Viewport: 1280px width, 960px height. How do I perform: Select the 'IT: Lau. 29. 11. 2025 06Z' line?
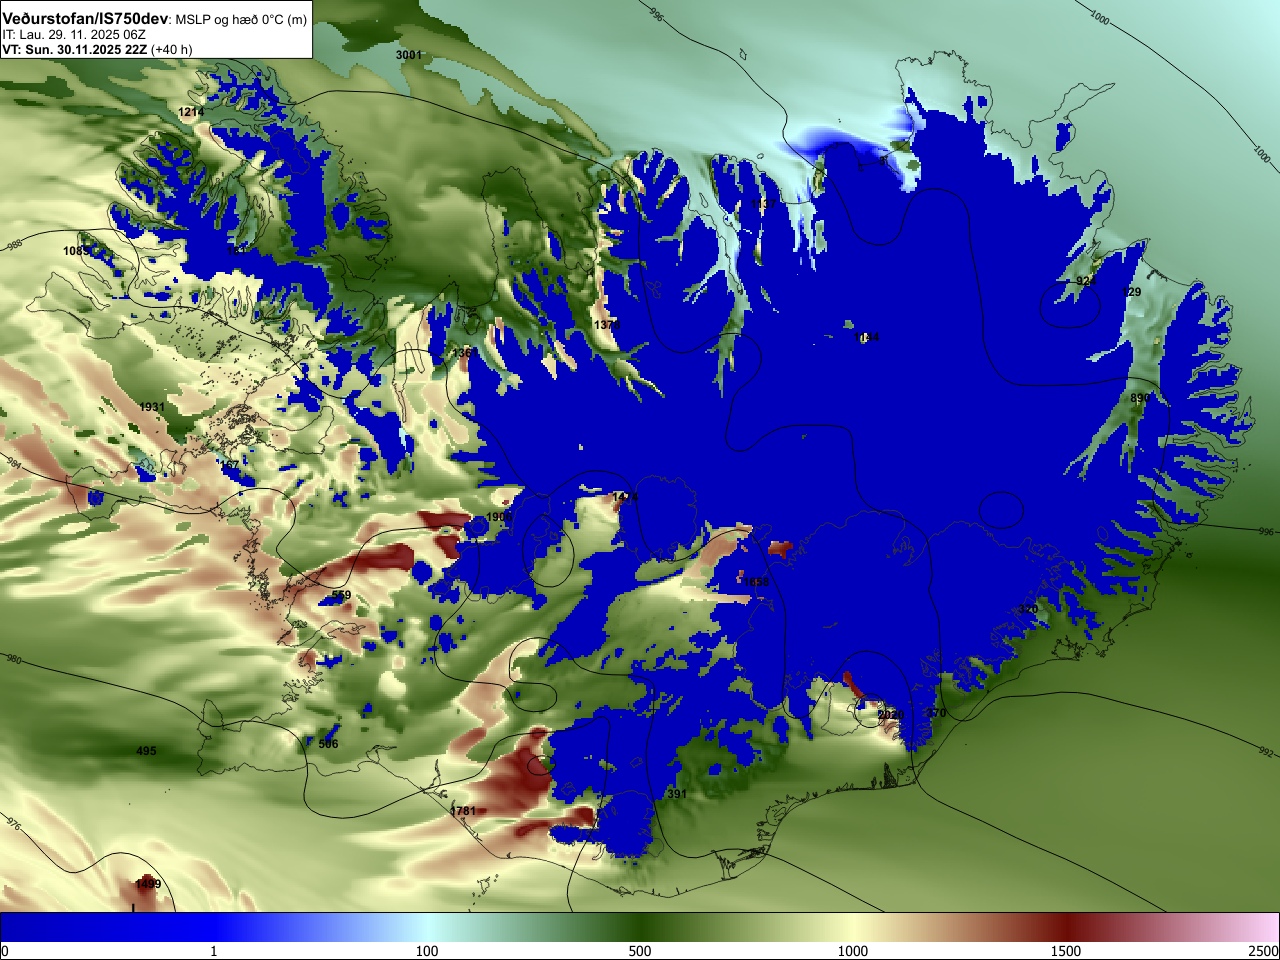point(74,34)
